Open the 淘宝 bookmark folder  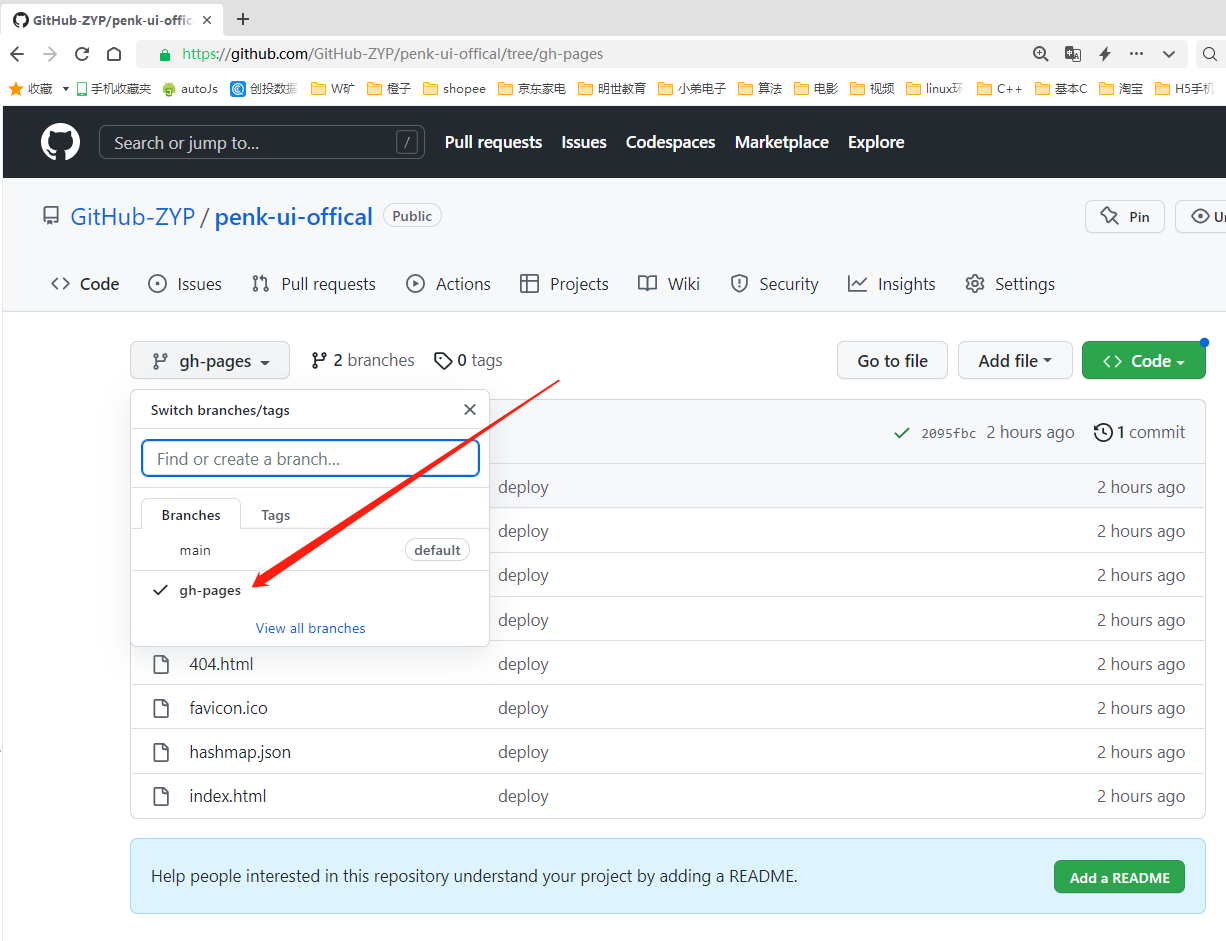point(1121,88)
